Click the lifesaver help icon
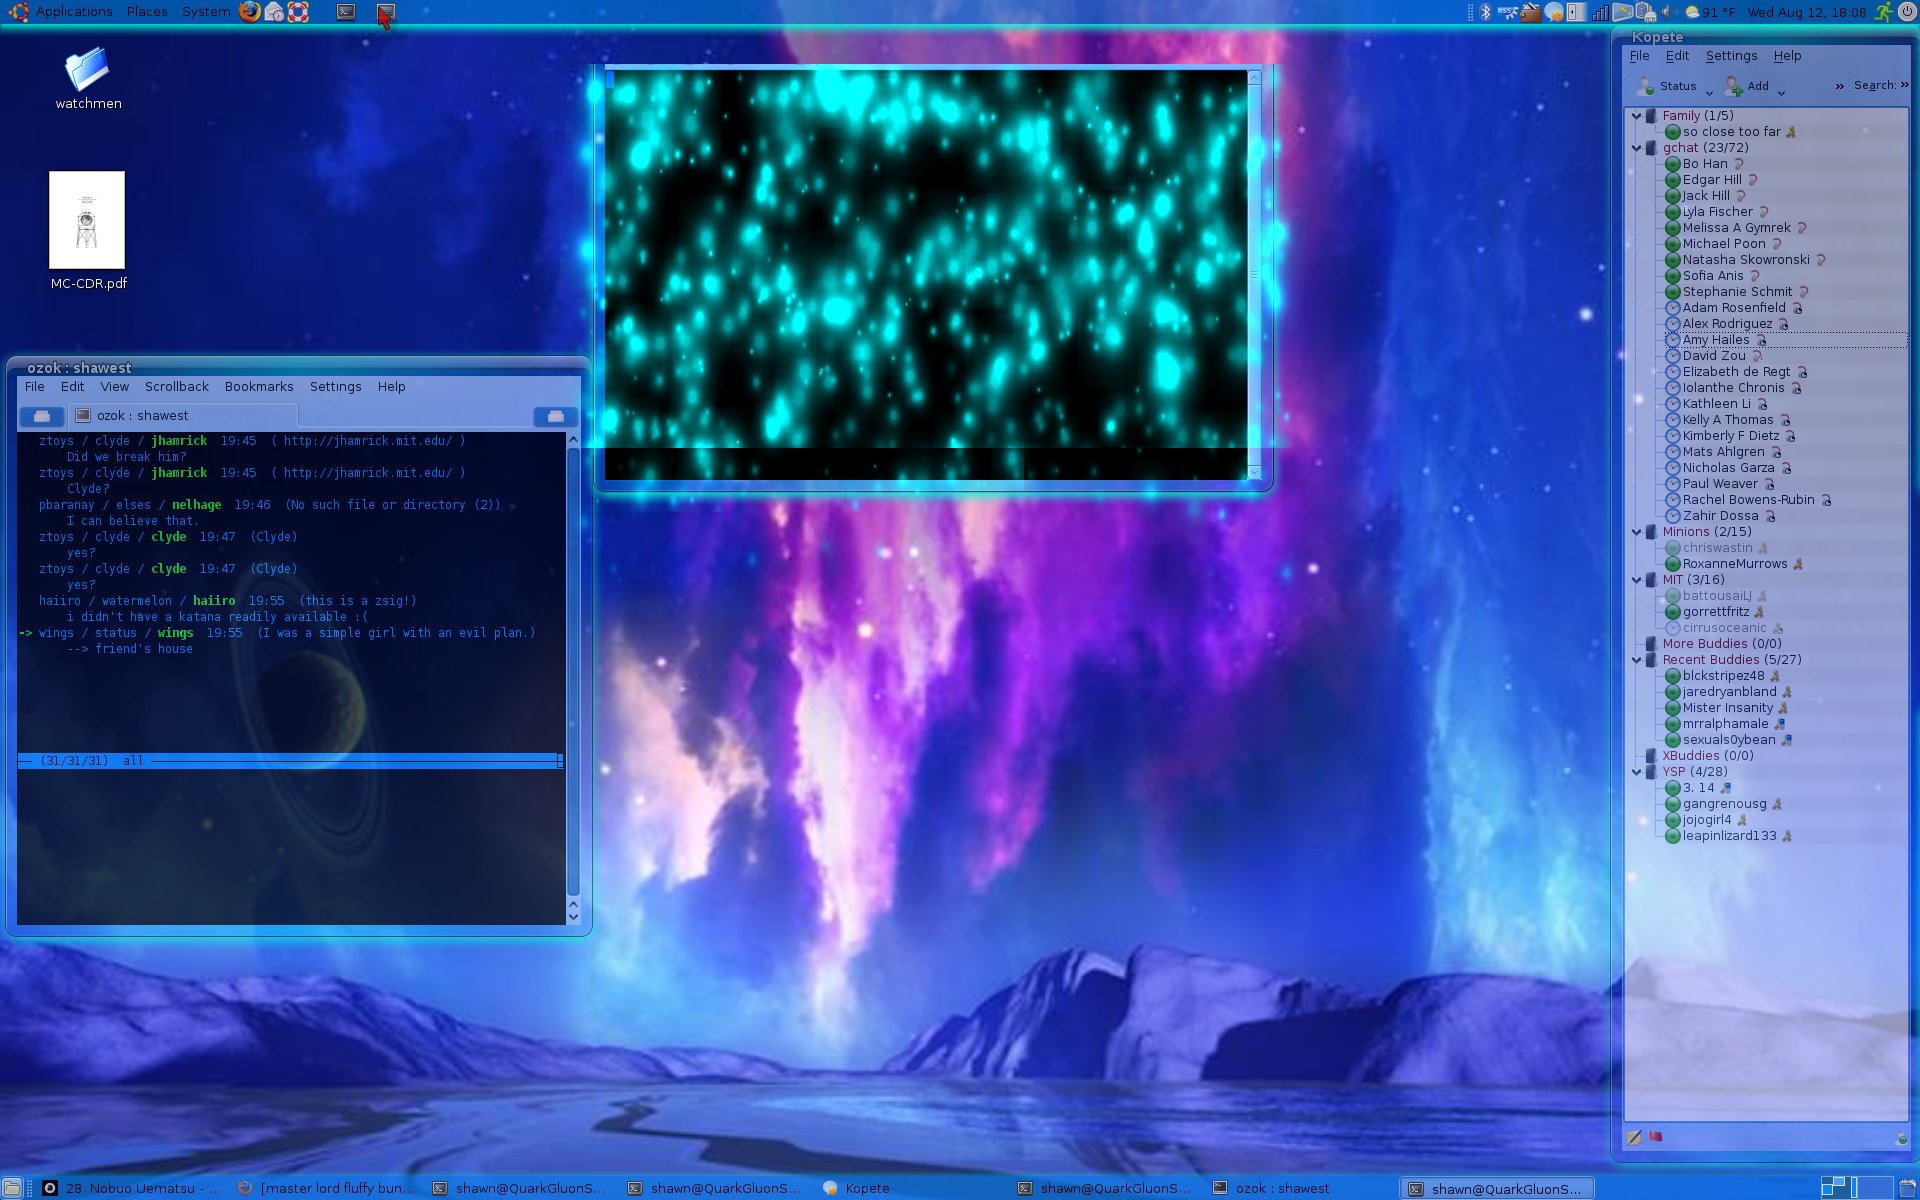1920x1200 pixels. pyautogui.click(x=298, y=12)
